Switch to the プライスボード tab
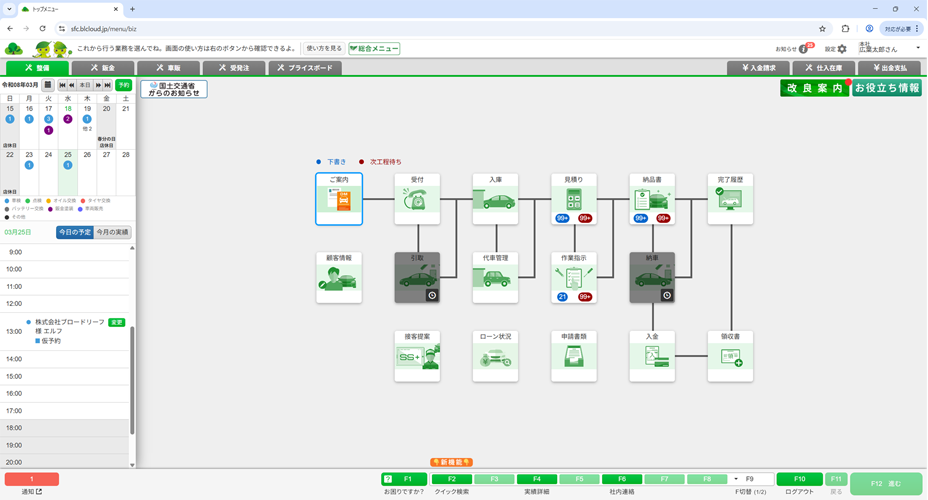Image resolution: width=928 pixels, height=500 pixels. click(304, 68)
